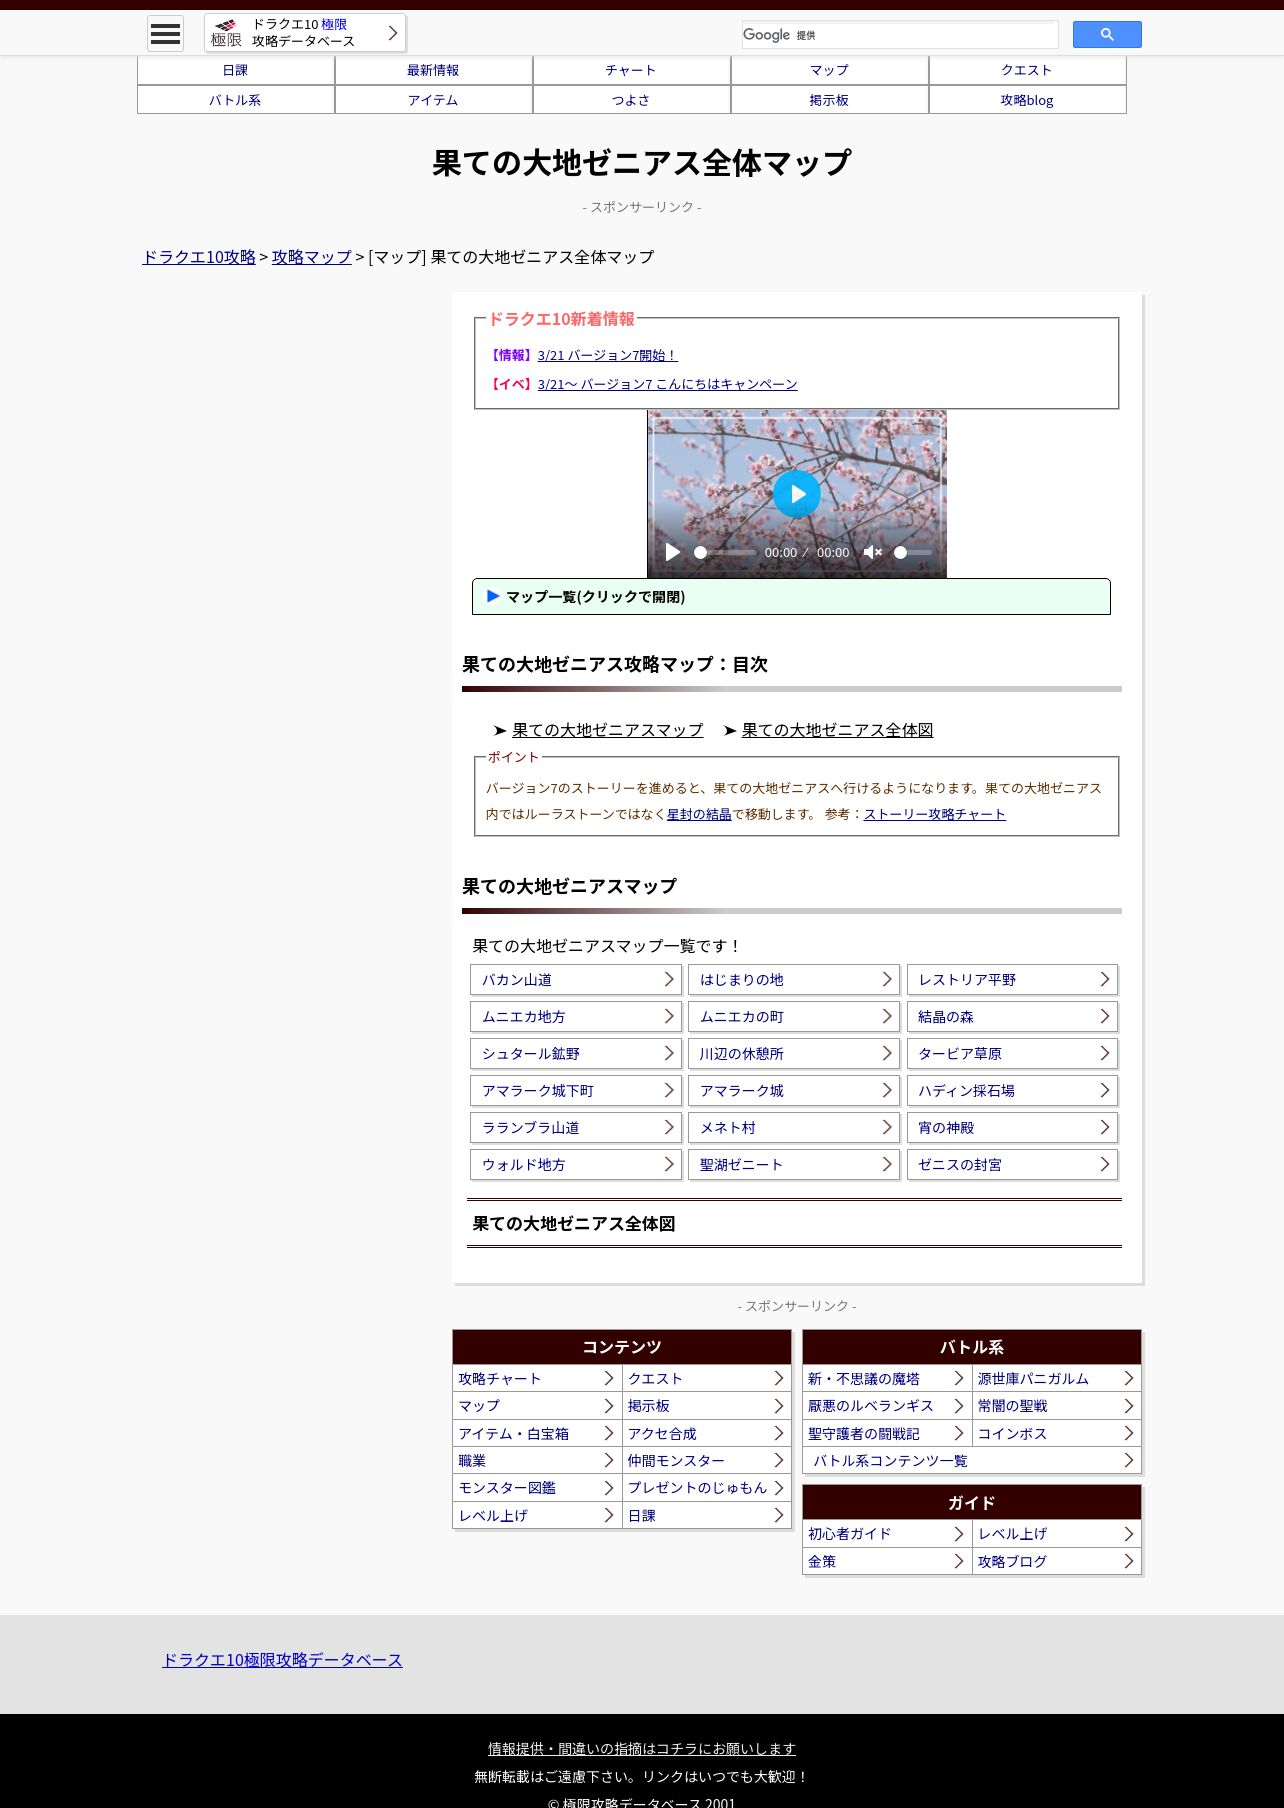Viewport: 1284px width, 1808px height.
Task: Open the ドラクエ10極限攻略データベース footer link
Action: (282, 1660)
